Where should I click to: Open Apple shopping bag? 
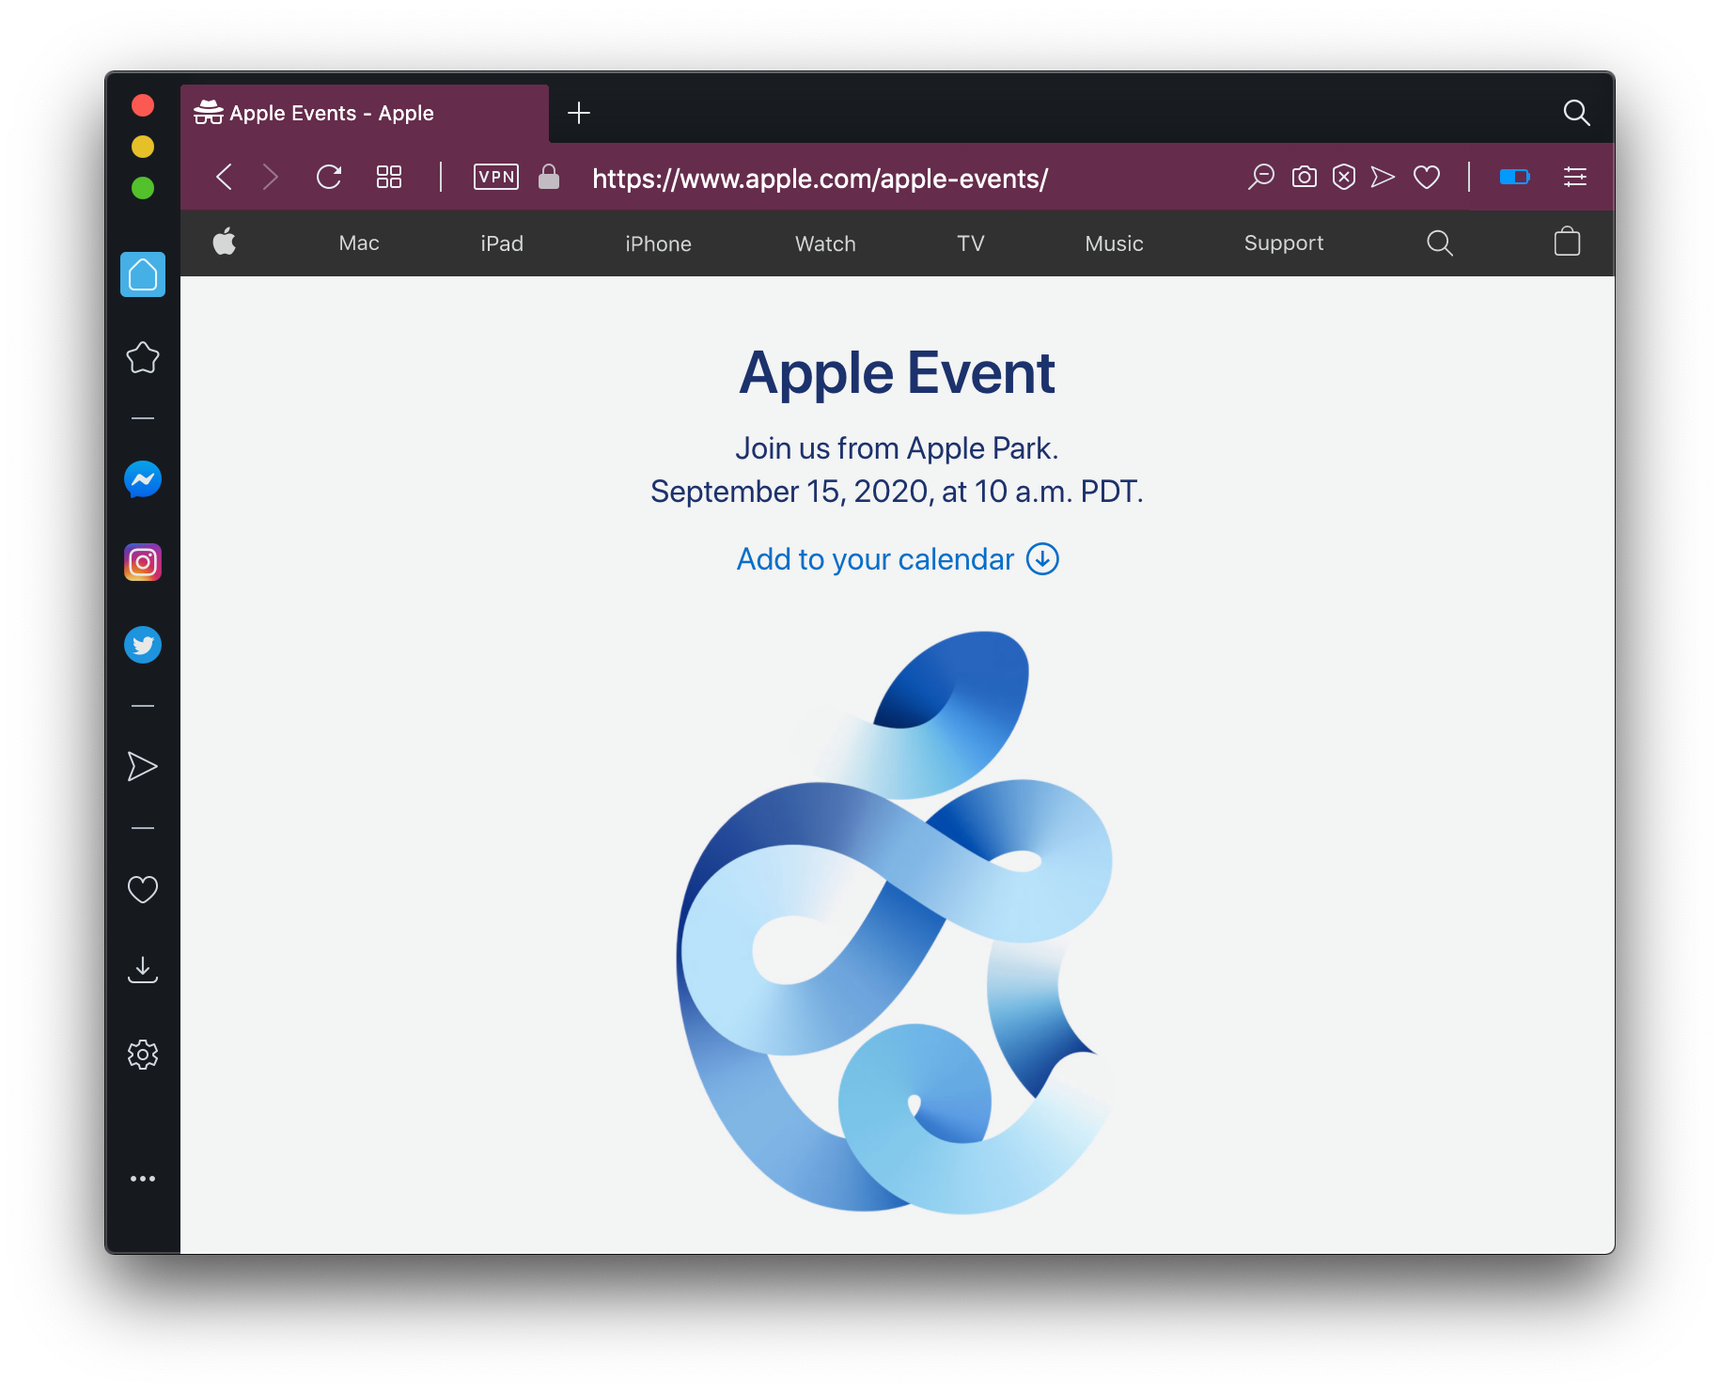1567,242
